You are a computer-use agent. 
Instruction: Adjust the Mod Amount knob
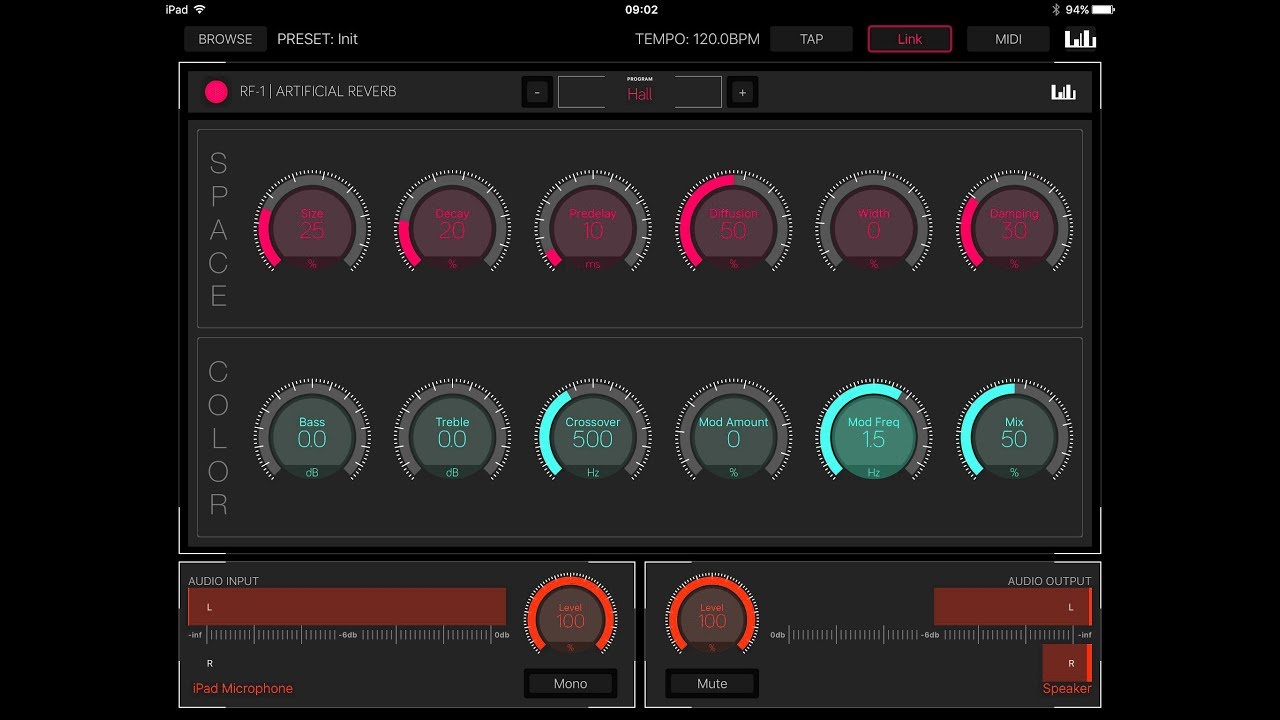(733, 437)
